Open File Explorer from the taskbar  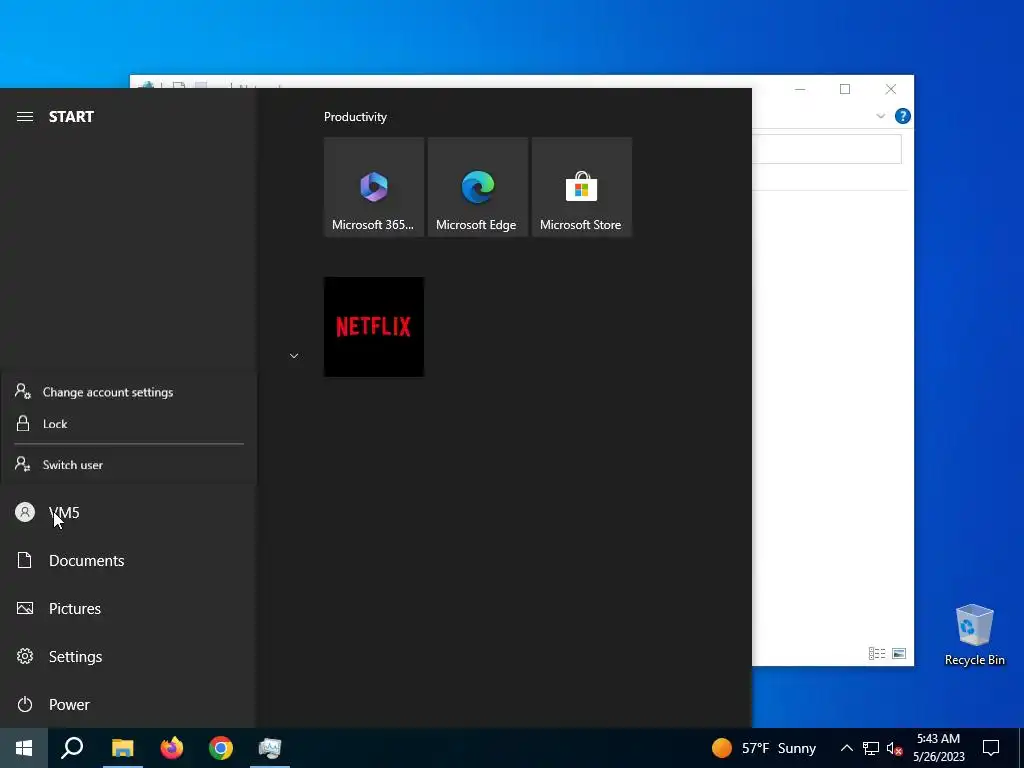(122, 748)
